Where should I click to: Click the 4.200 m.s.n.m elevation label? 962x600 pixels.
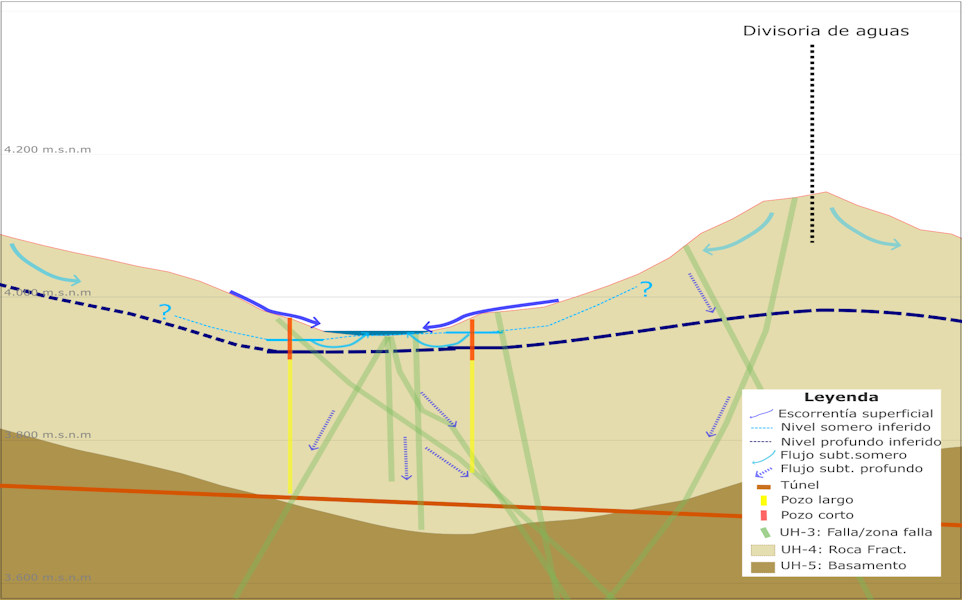(47, 150)
